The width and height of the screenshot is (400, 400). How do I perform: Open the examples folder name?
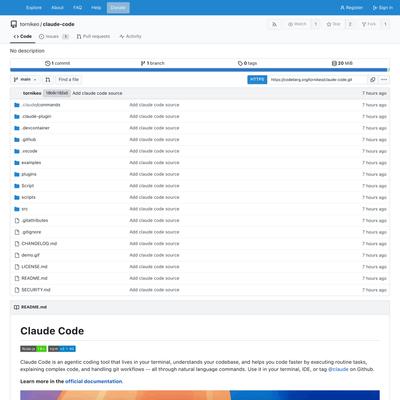[x=31, y=163]
